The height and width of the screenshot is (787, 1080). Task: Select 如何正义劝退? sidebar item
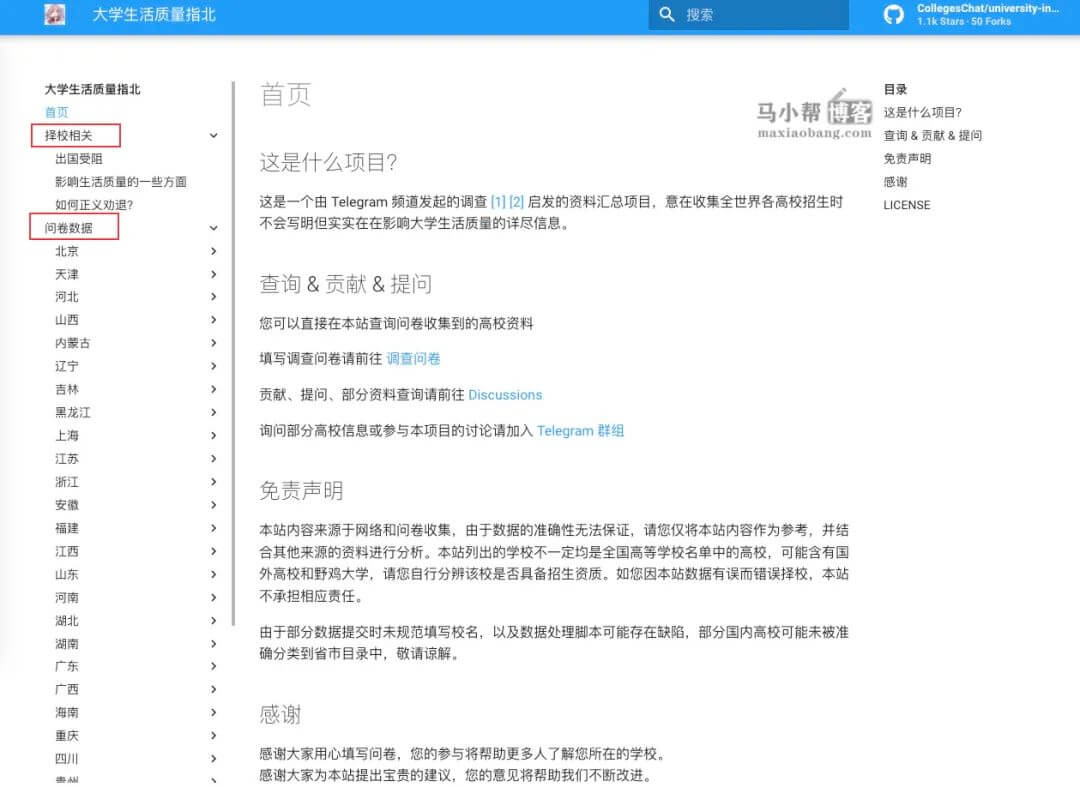pyautogui.click(x=94, y=204)
